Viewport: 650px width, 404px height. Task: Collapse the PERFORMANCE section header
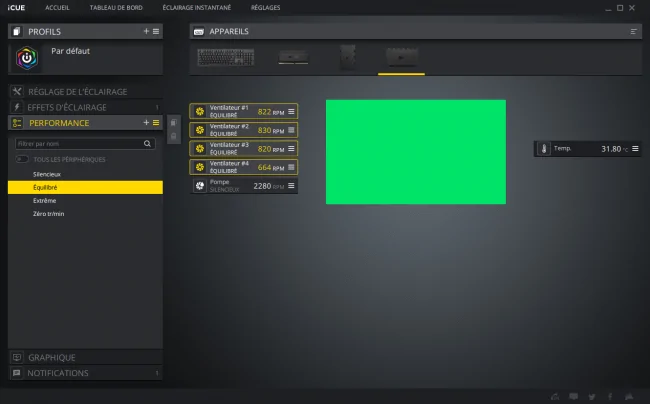[x=85, y=123]
